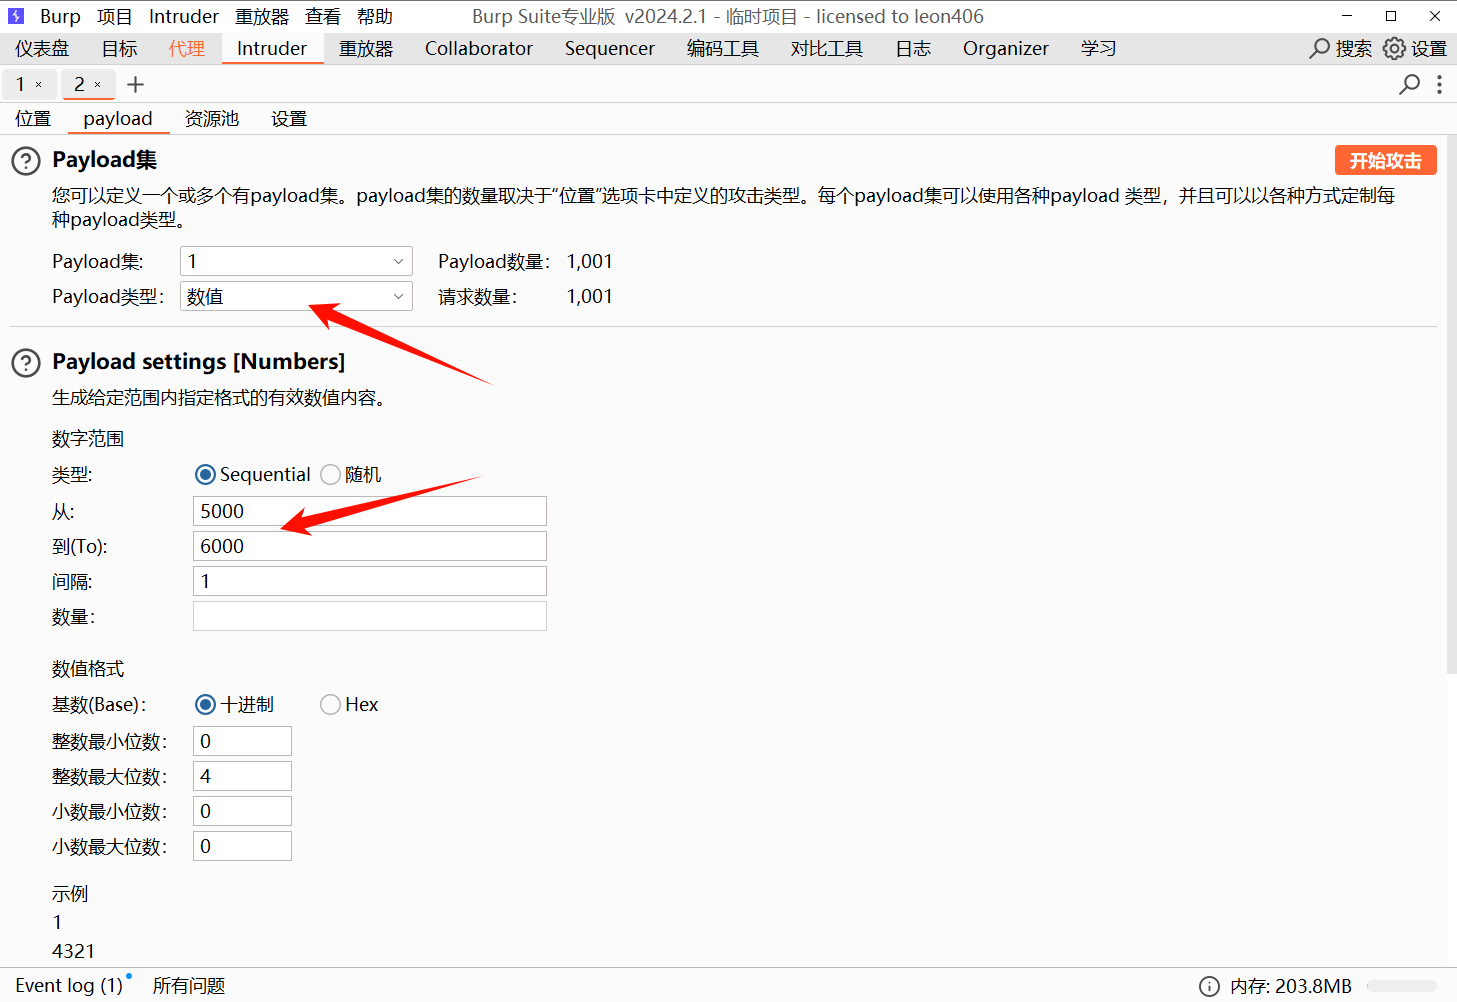The image size is (1457, 1002).
Task: Switch to the Collaborator tab
Action: tap(479, 48)
